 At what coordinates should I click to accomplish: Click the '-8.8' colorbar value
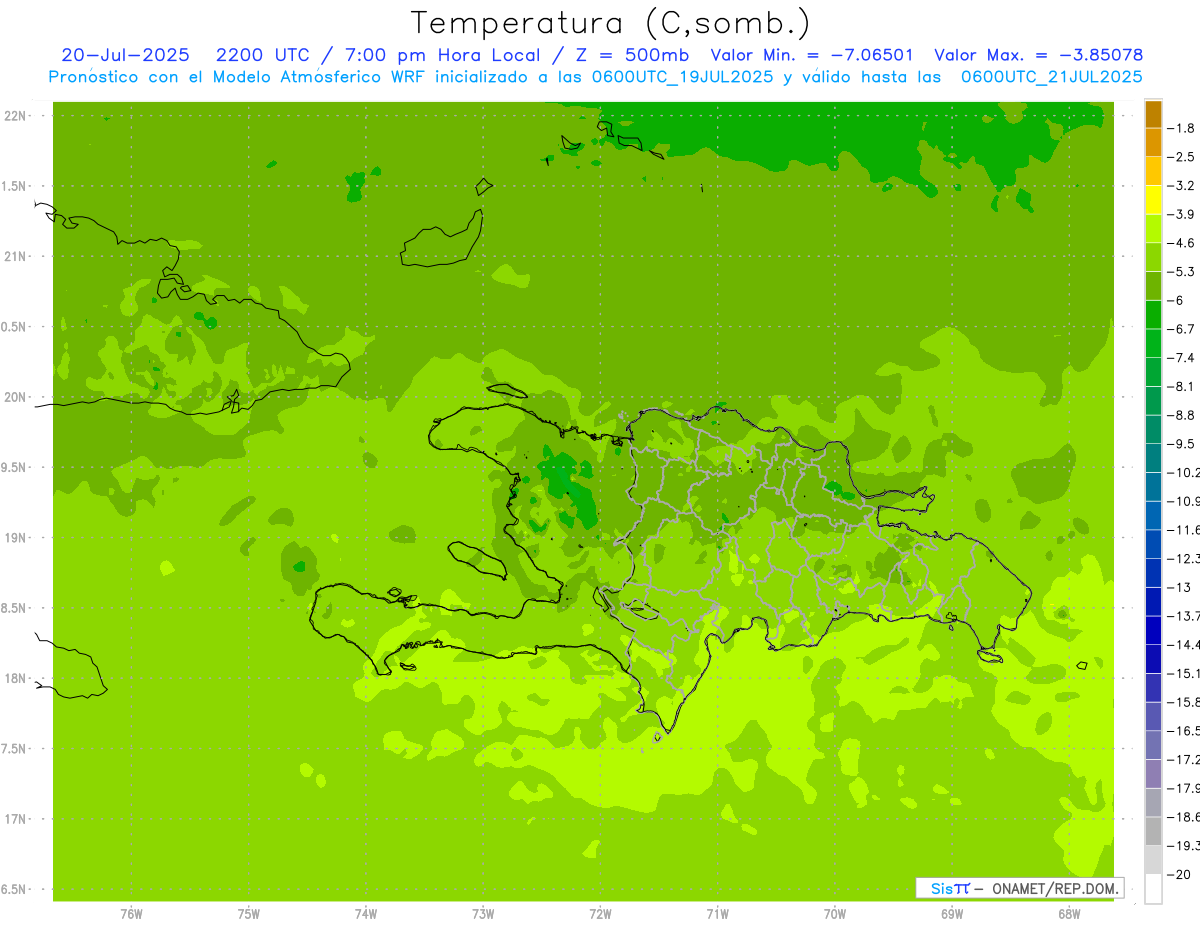(x=1181, y=415)
